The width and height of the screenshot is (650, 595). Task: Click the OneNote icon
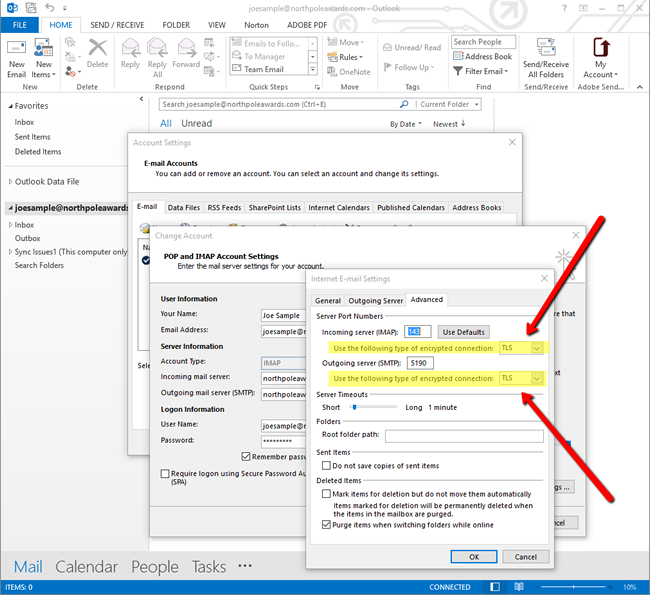click(x=332, y=72)
